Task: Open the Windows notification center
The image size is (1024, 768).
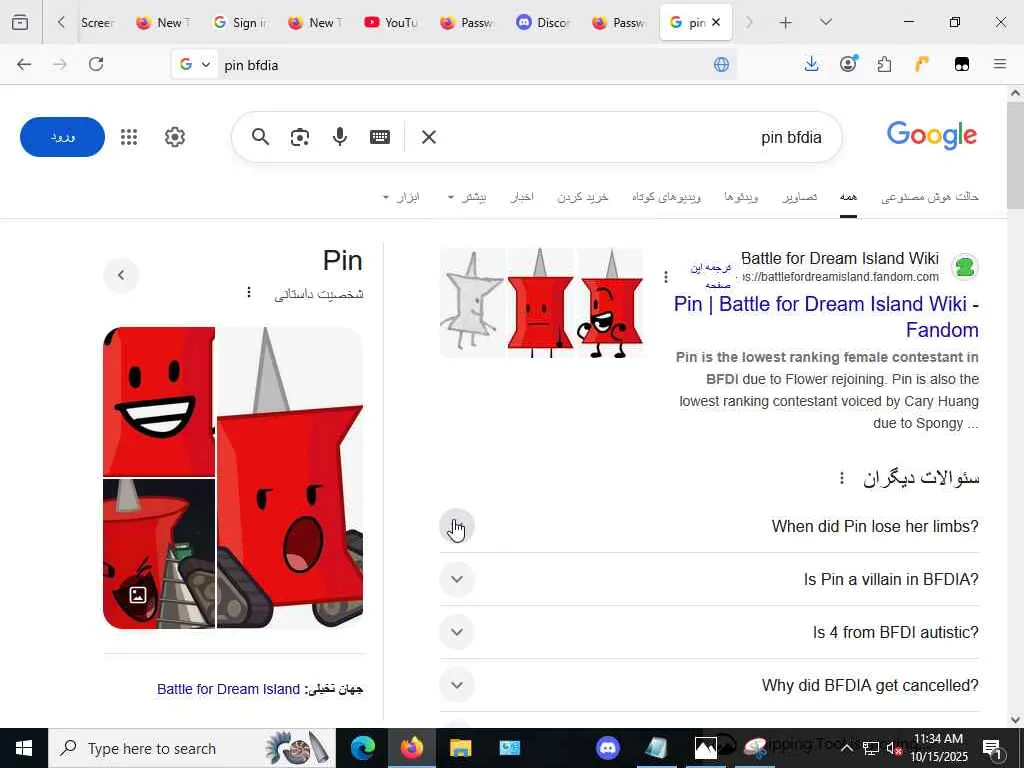Action: click(993, 748)
